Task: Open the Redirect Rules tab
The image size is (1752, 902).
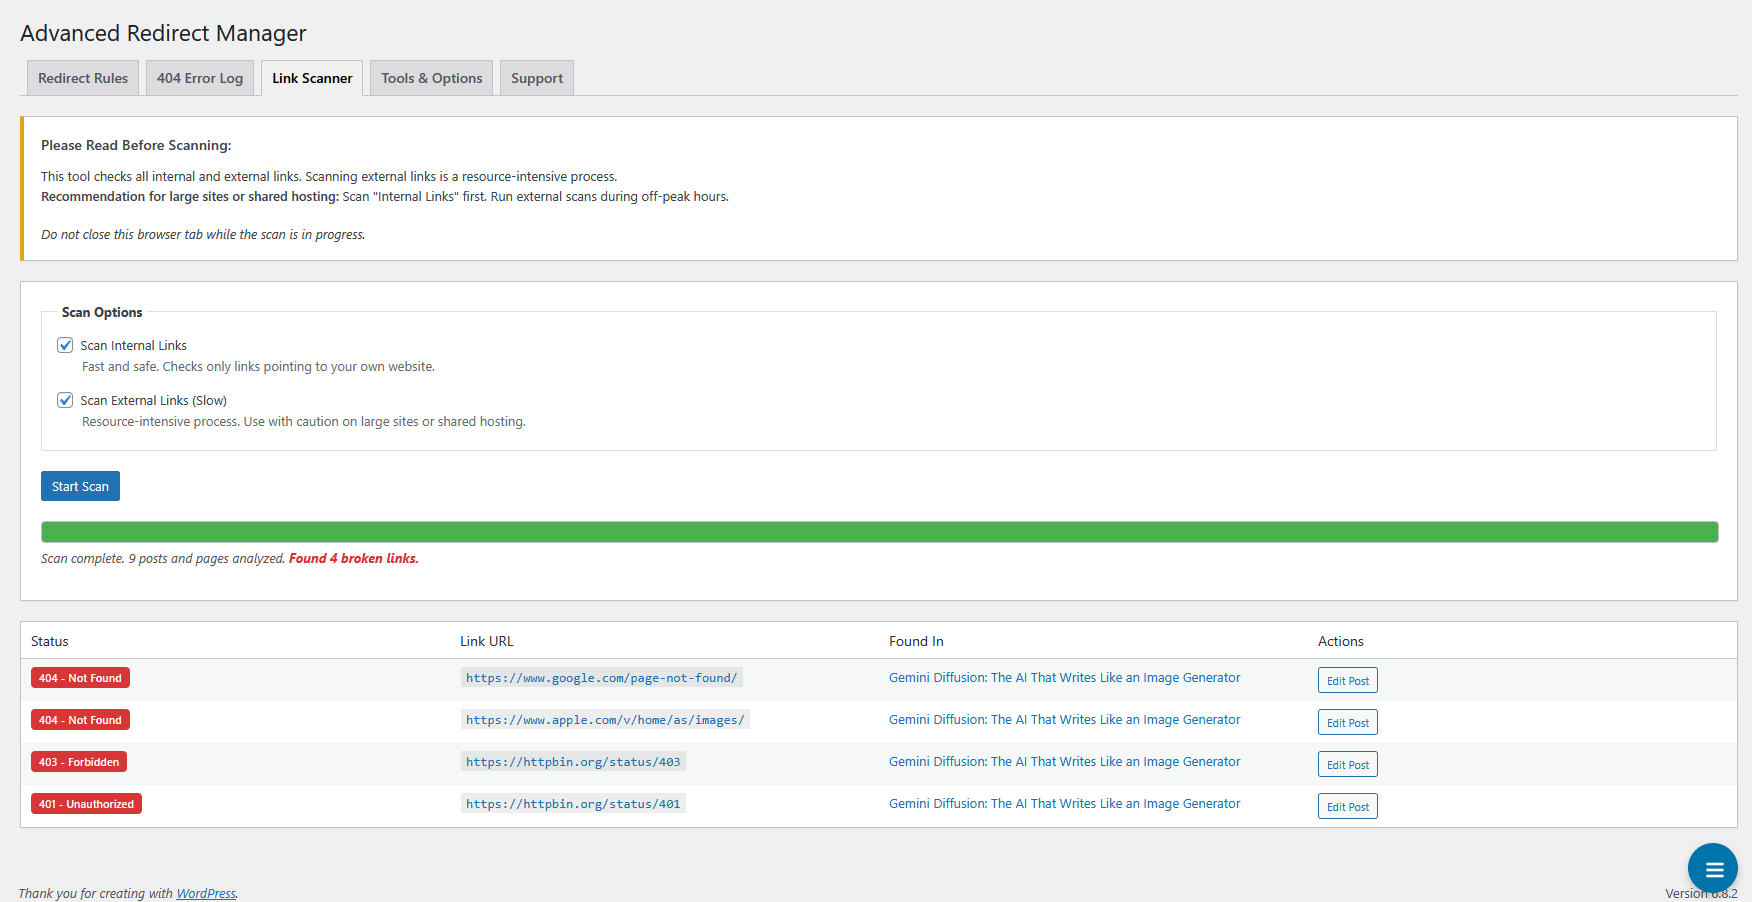Action: [x=83, y=78]
